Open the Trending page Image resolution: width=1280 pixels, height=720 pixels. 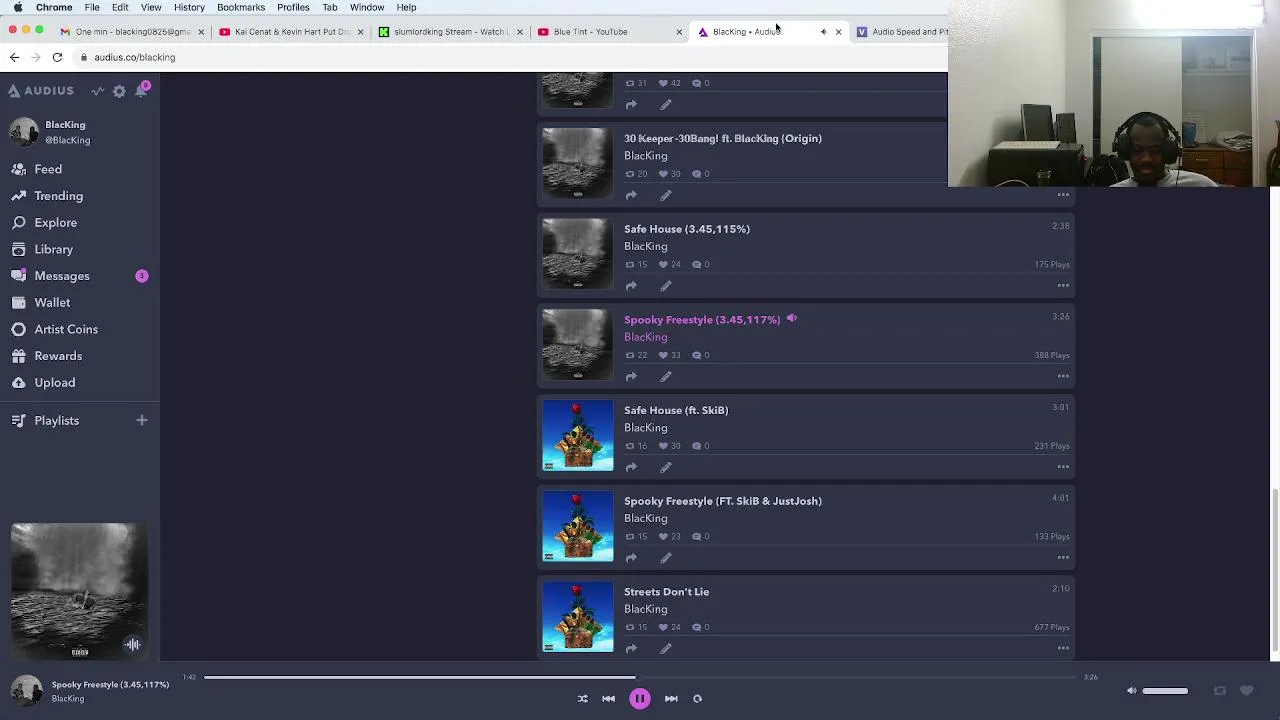[58, 196]
